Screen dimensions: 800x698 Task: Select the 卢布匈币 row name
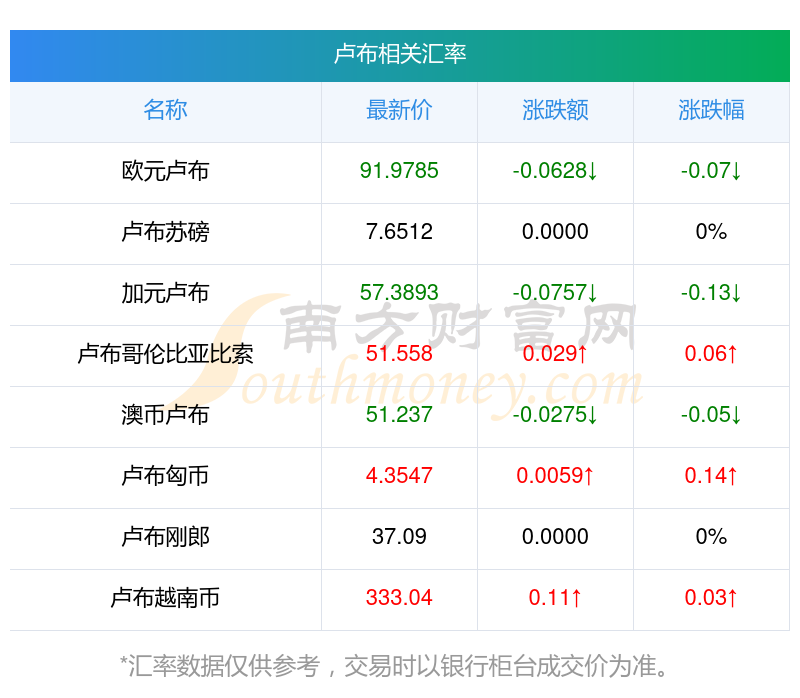point(165,476)
